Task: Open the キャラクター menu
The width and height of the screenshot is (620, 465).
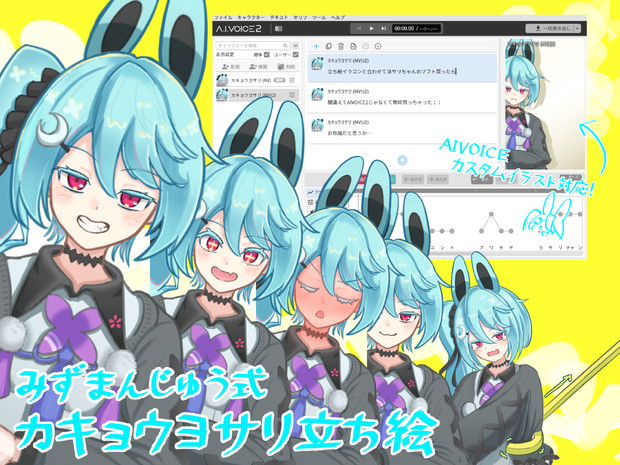Action: point(251,18)
